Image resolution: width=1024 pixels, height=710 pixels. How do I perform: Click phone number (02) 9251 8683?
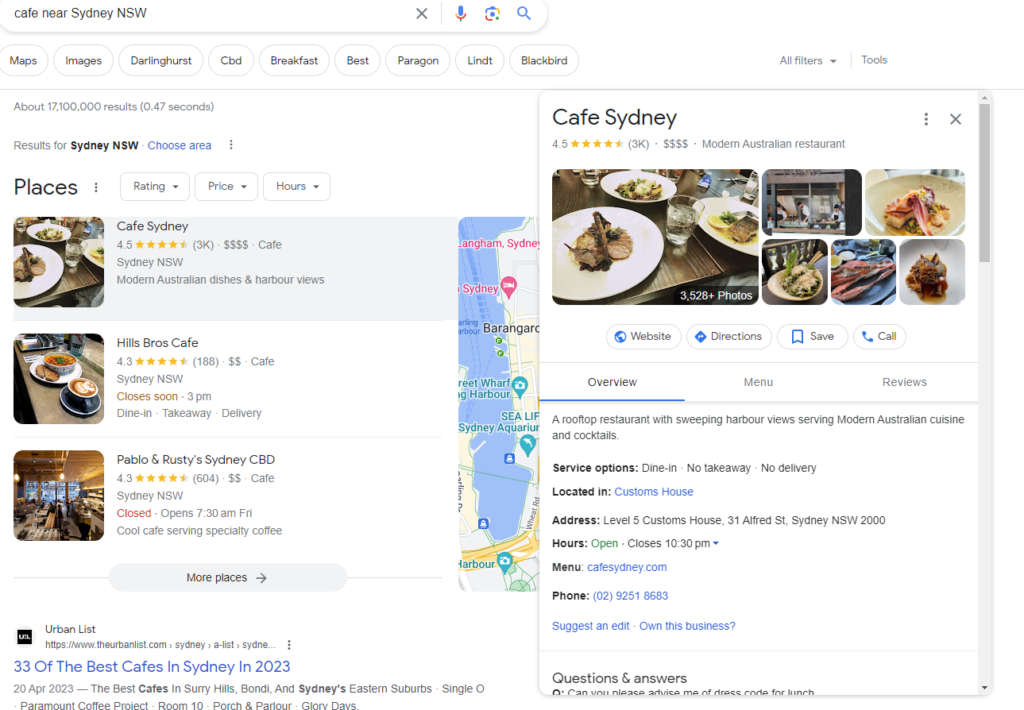click(630, 596)
